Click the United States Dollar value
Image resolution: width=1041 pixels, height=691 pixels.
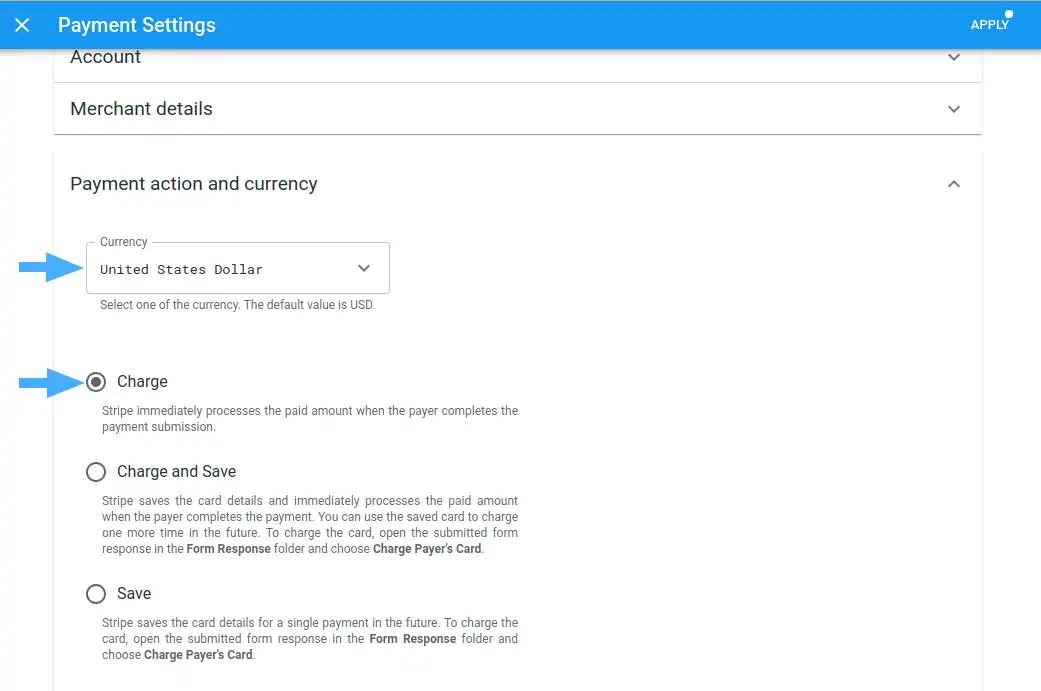click(x=181, y=269)
